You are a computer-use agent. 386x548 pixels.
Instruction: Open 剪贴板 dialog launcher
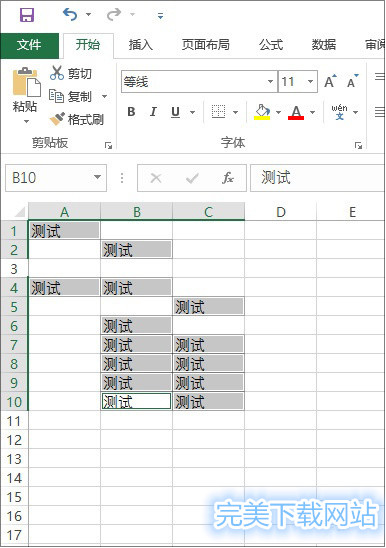[x=108, y=145]
